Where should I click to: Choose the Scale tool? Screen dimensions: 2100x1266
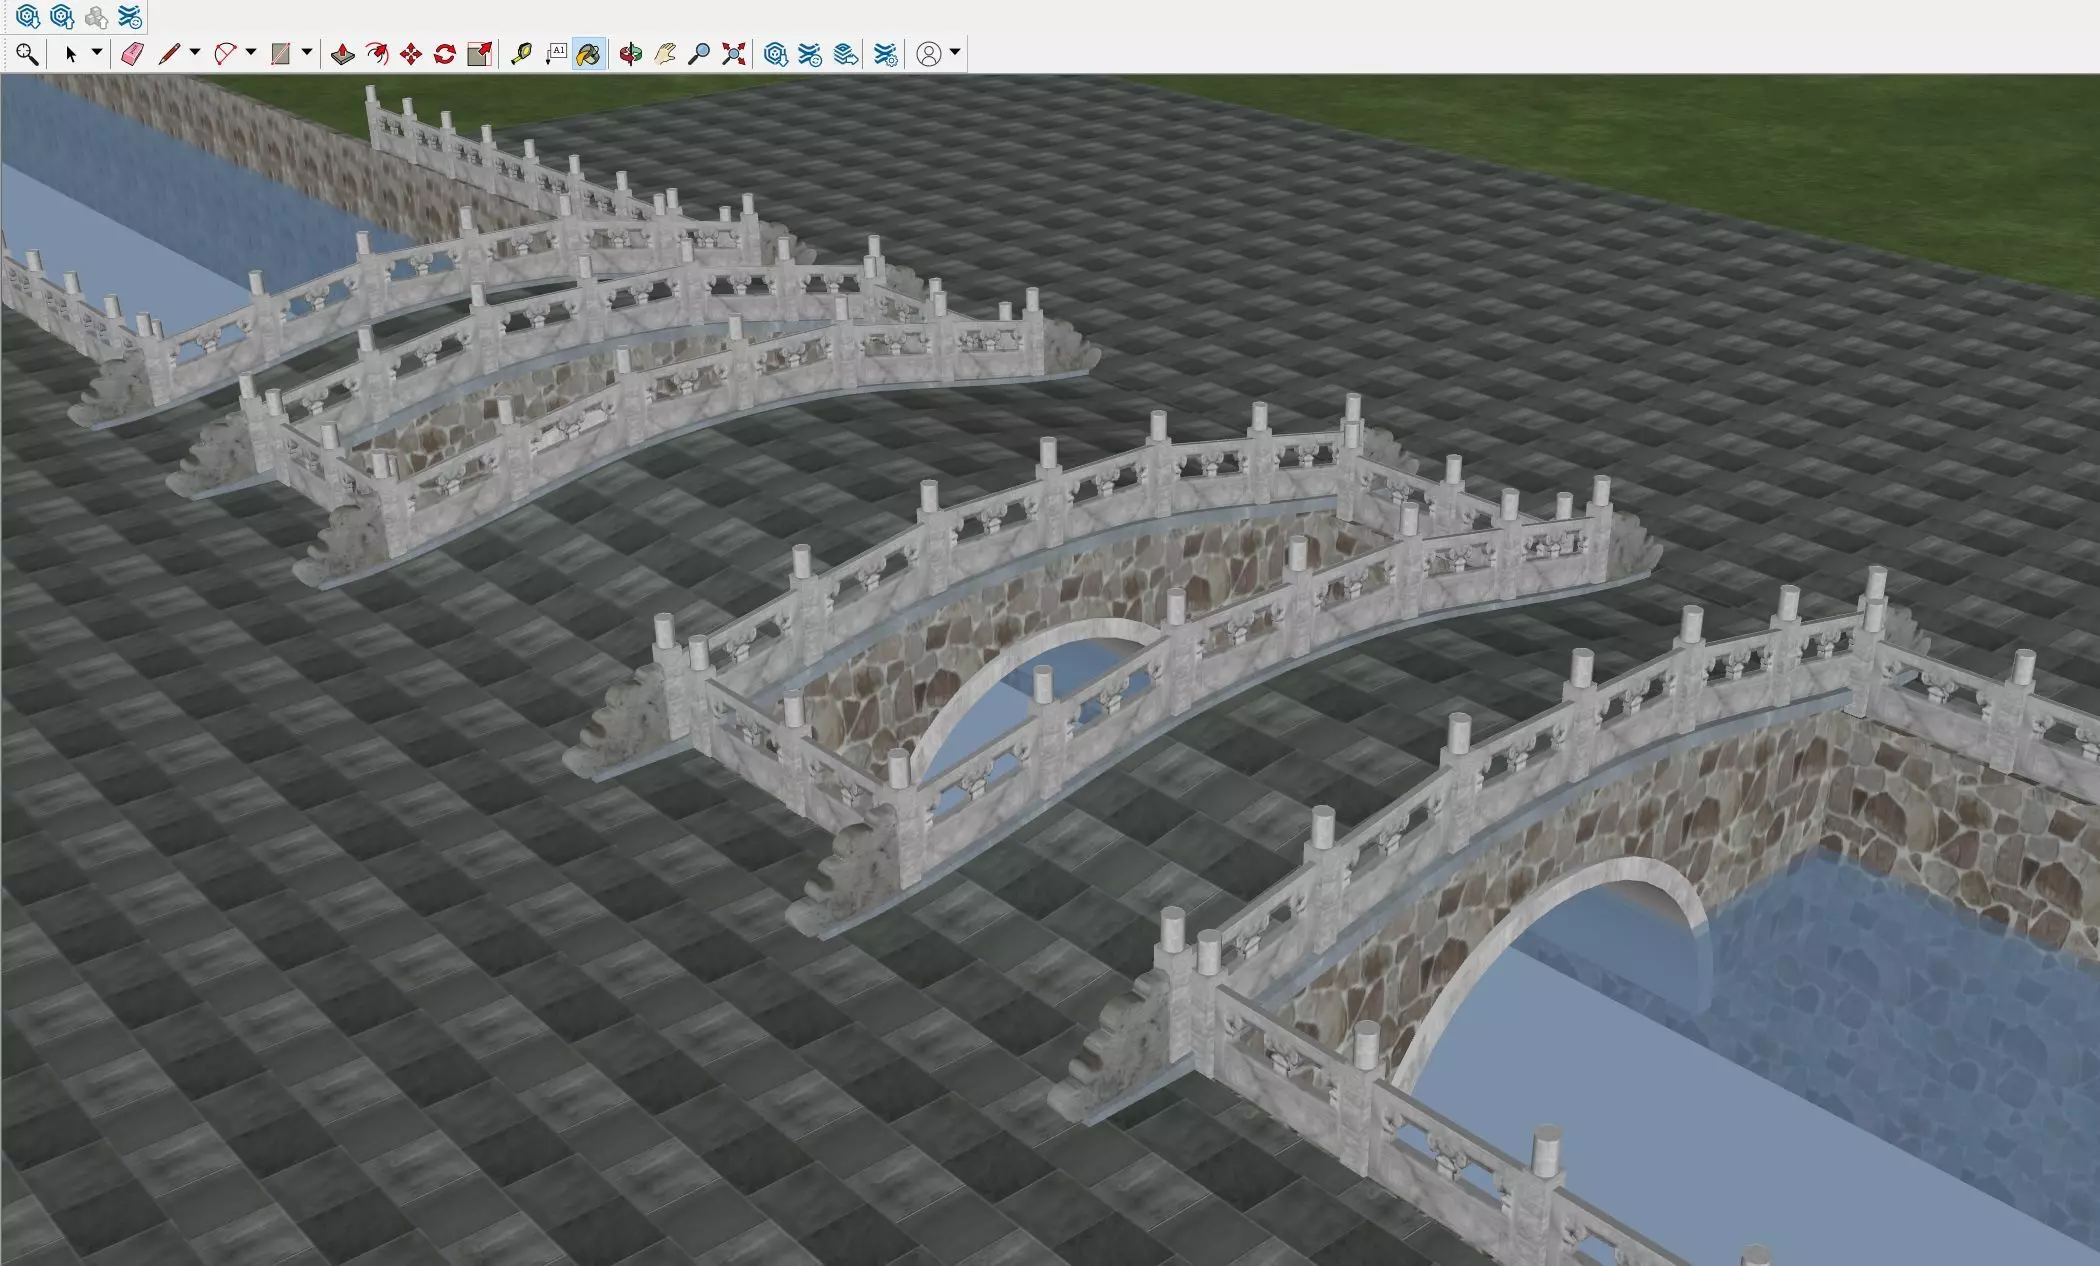(x=480, y=54)
